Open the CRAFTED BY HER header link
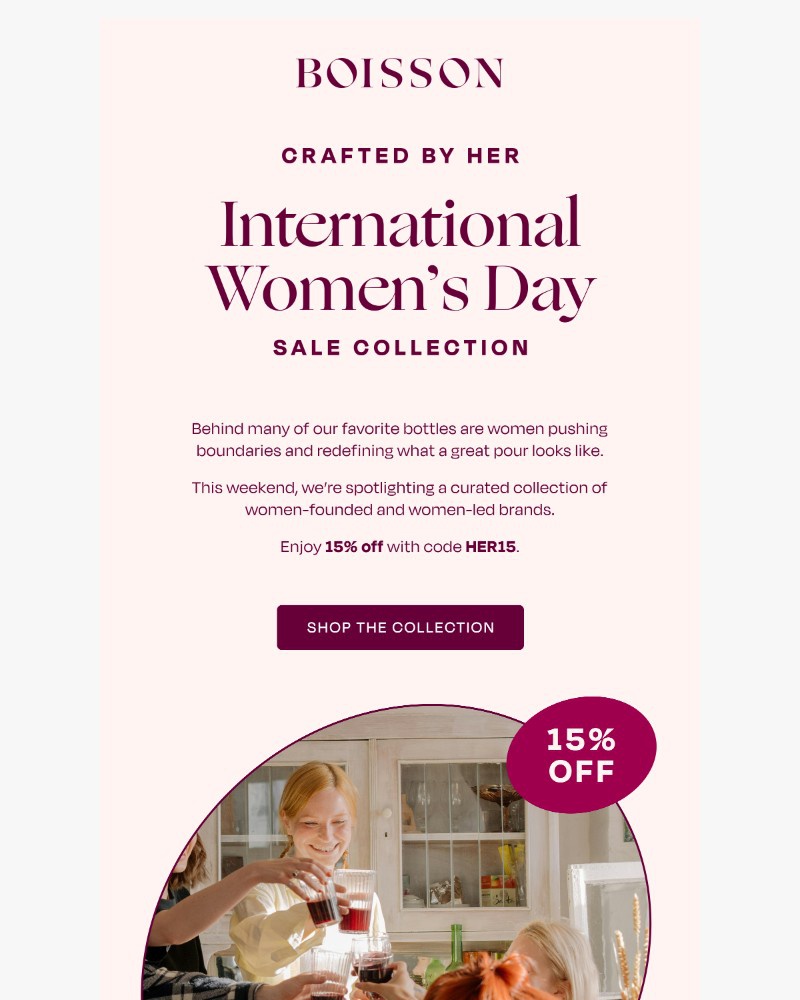The image size is (800, 1000). tap(400, 156)
